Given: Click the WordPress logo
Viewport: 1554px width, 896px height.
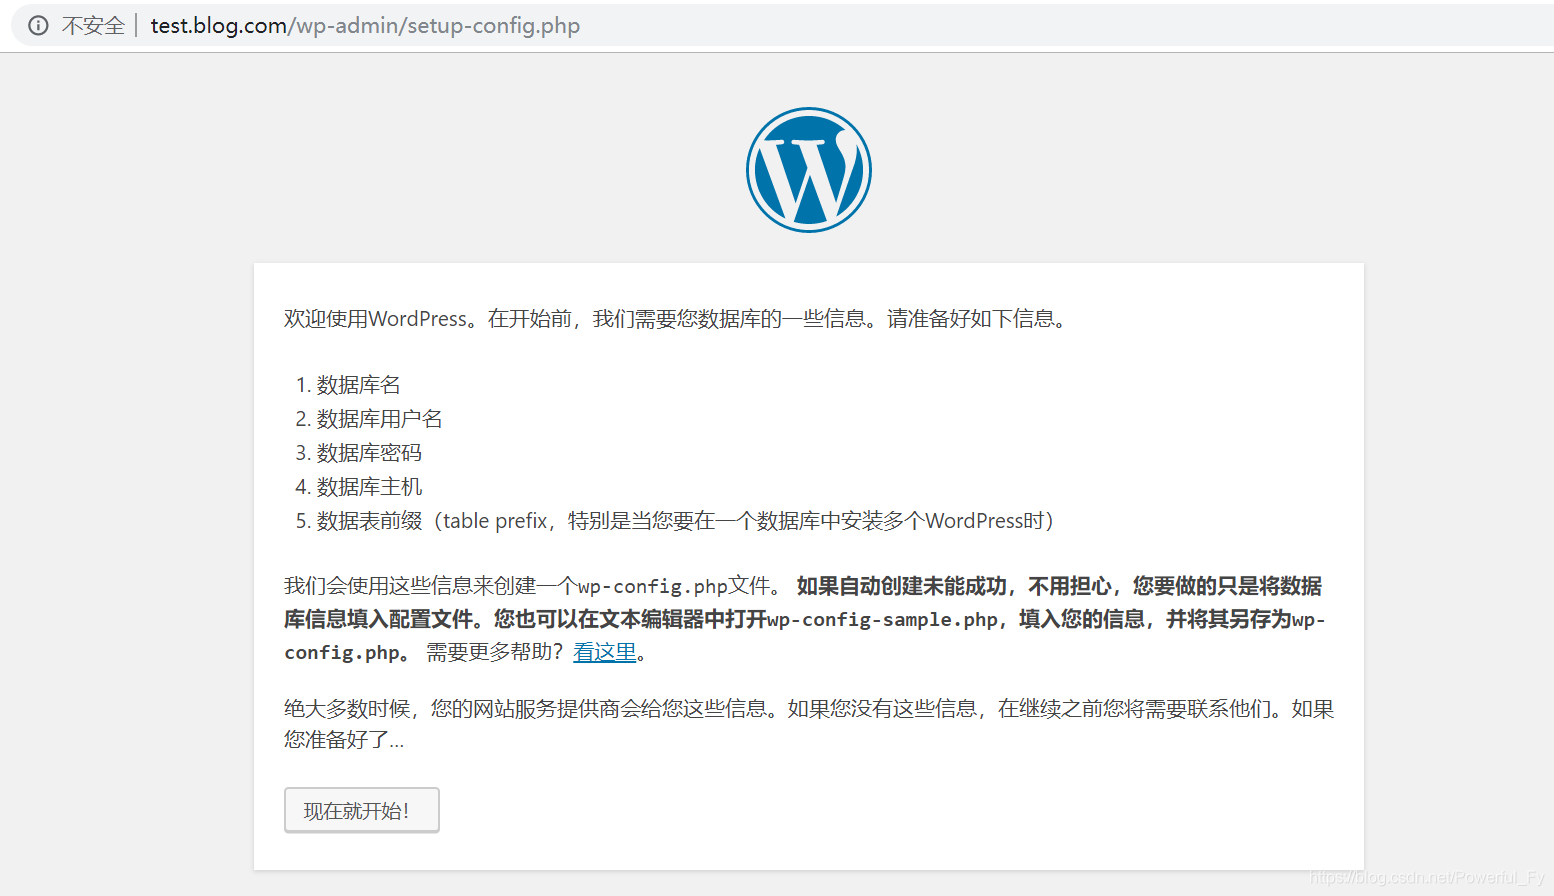Looking at the screenshot, I should pos(809,170).
